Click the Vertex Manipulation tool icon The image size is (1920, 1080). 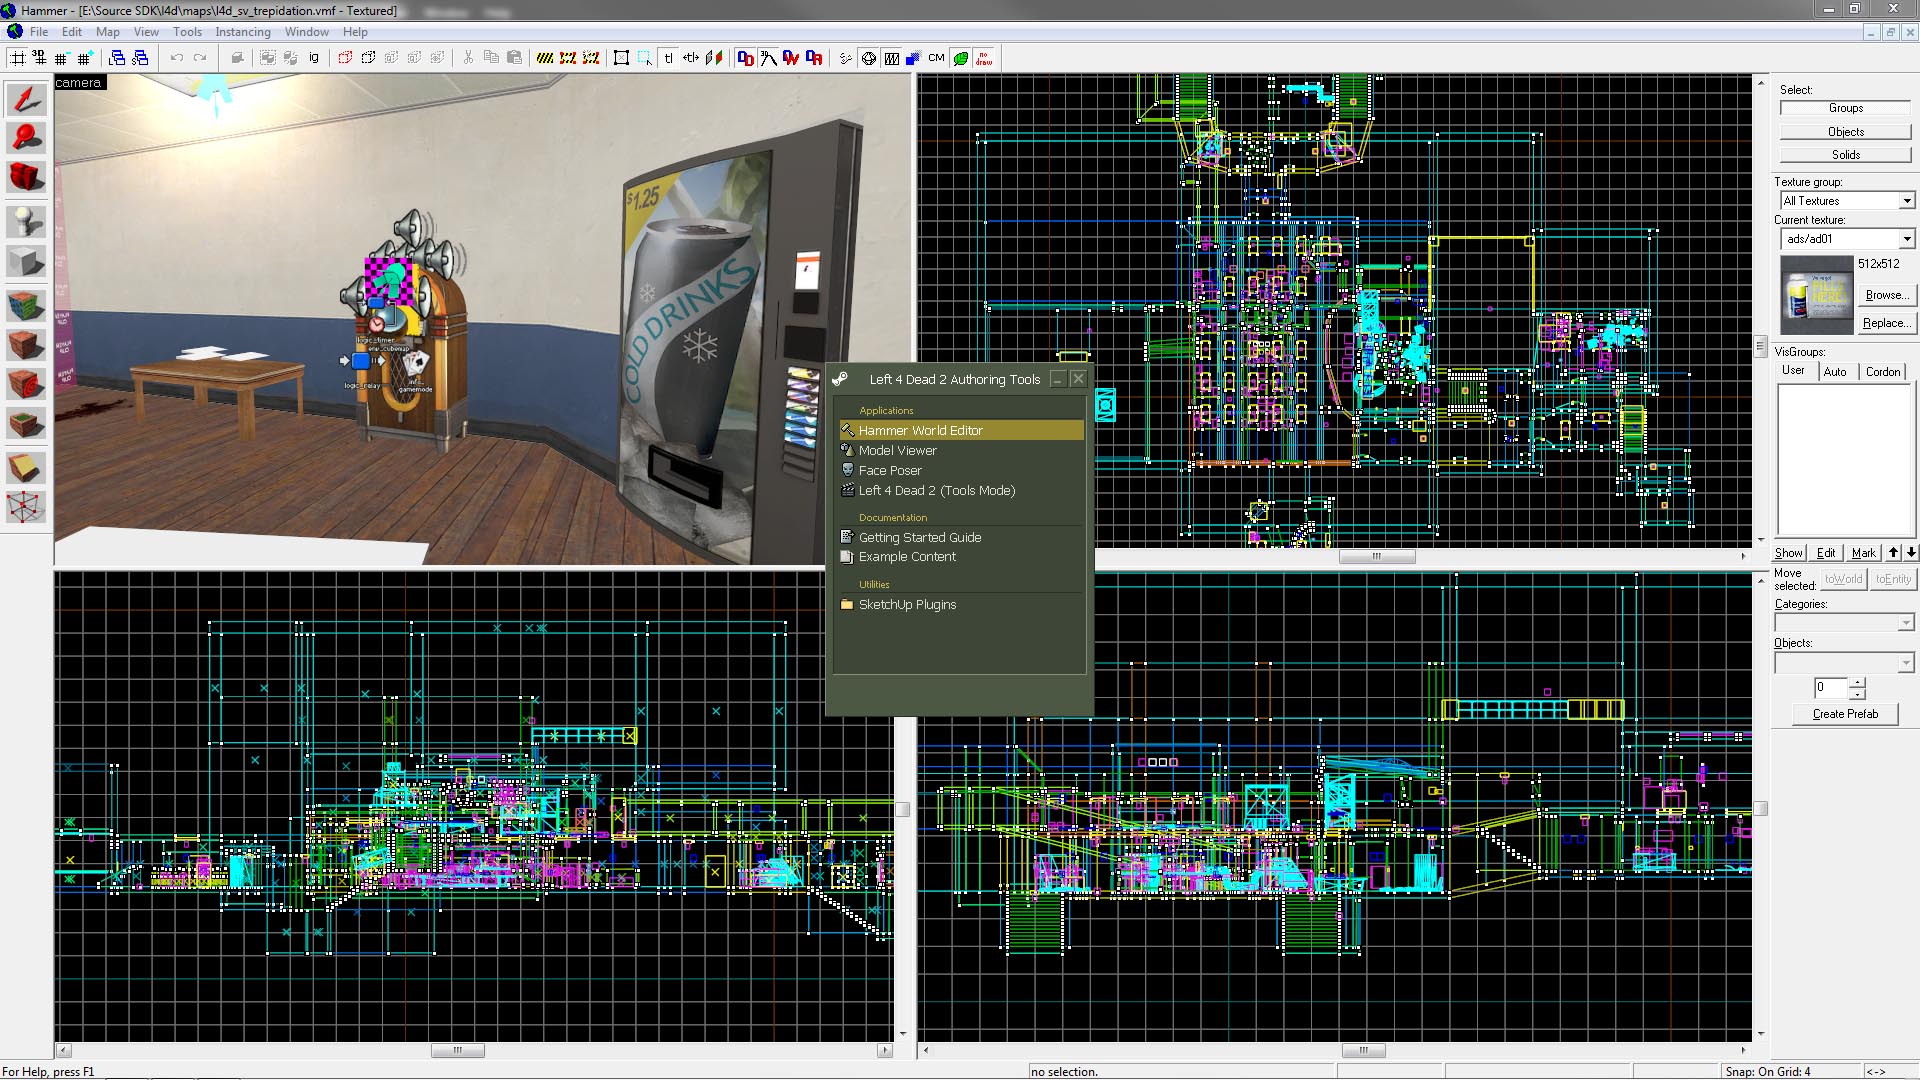point(24,508)
